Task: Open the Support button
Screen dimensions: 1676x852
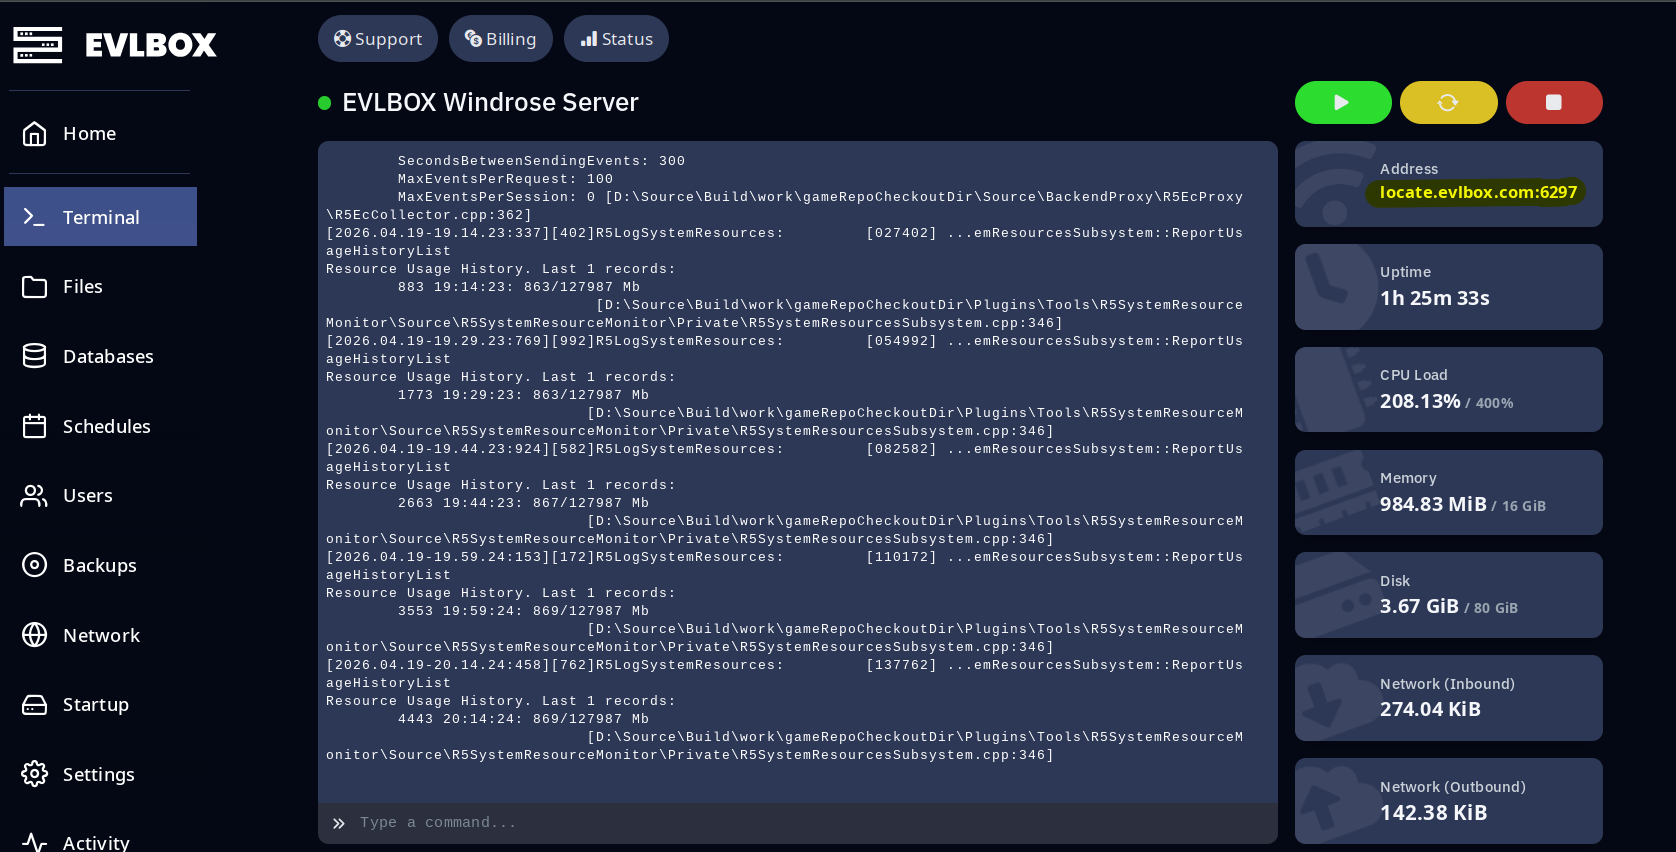Action: point(378,39)
